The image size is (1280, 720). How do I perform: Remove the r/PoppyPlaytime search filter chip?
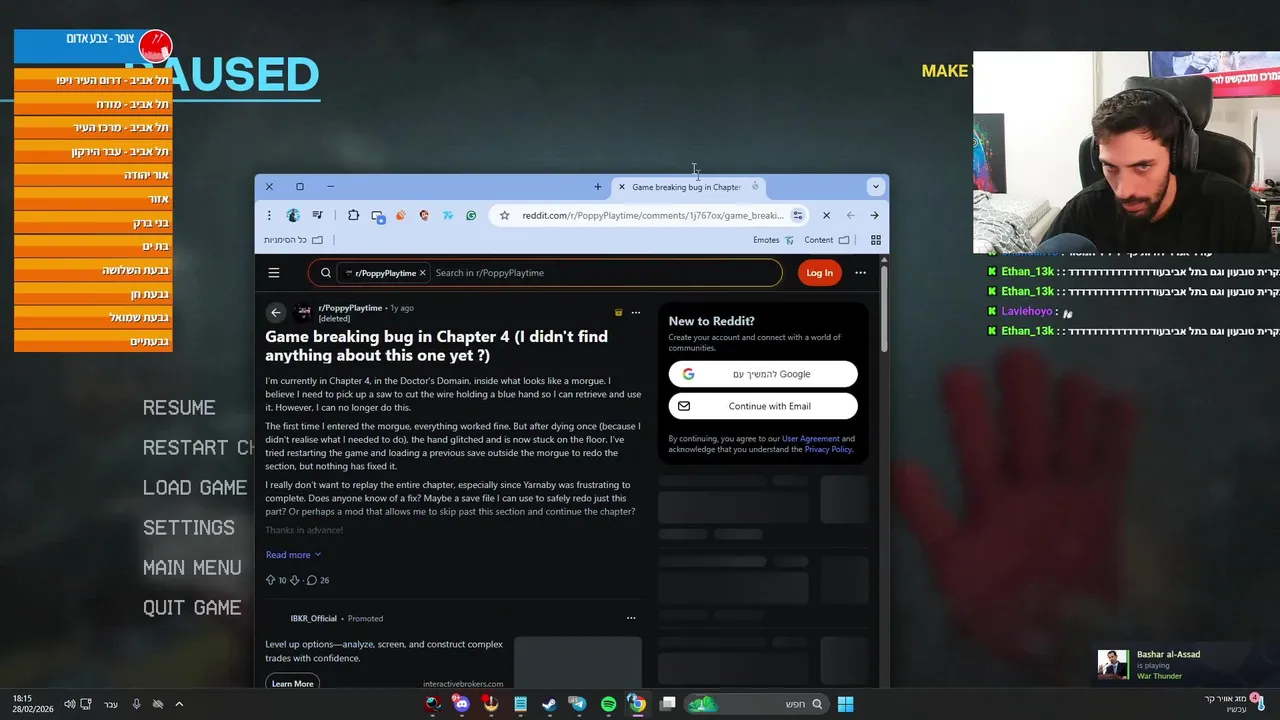422,273
